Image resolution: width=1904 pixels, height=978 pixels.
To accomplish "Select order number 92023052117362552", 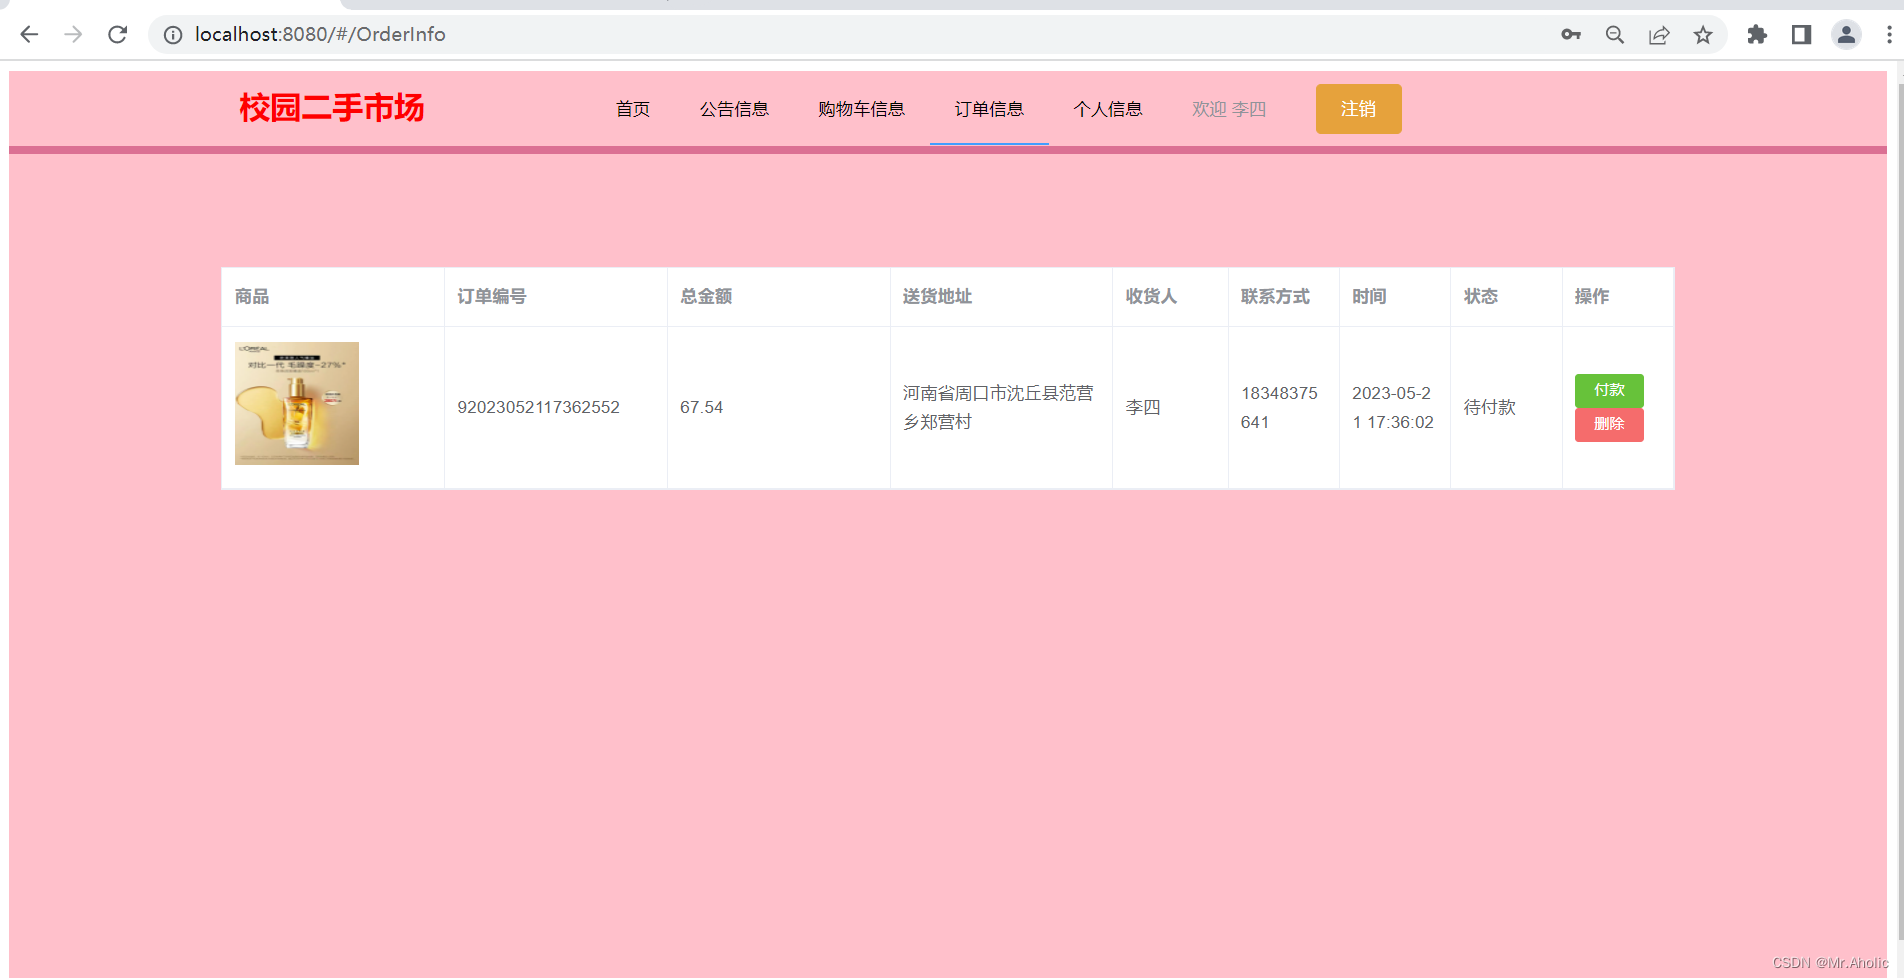I will [538, 407].
